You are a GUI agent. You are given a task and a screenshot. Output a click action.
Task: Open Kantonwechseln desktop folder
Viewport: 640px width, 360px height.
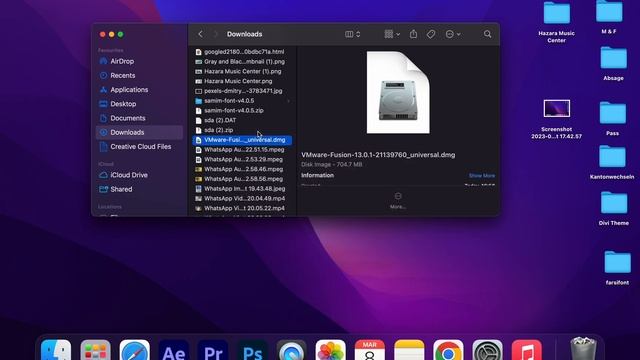pos(612,162)
